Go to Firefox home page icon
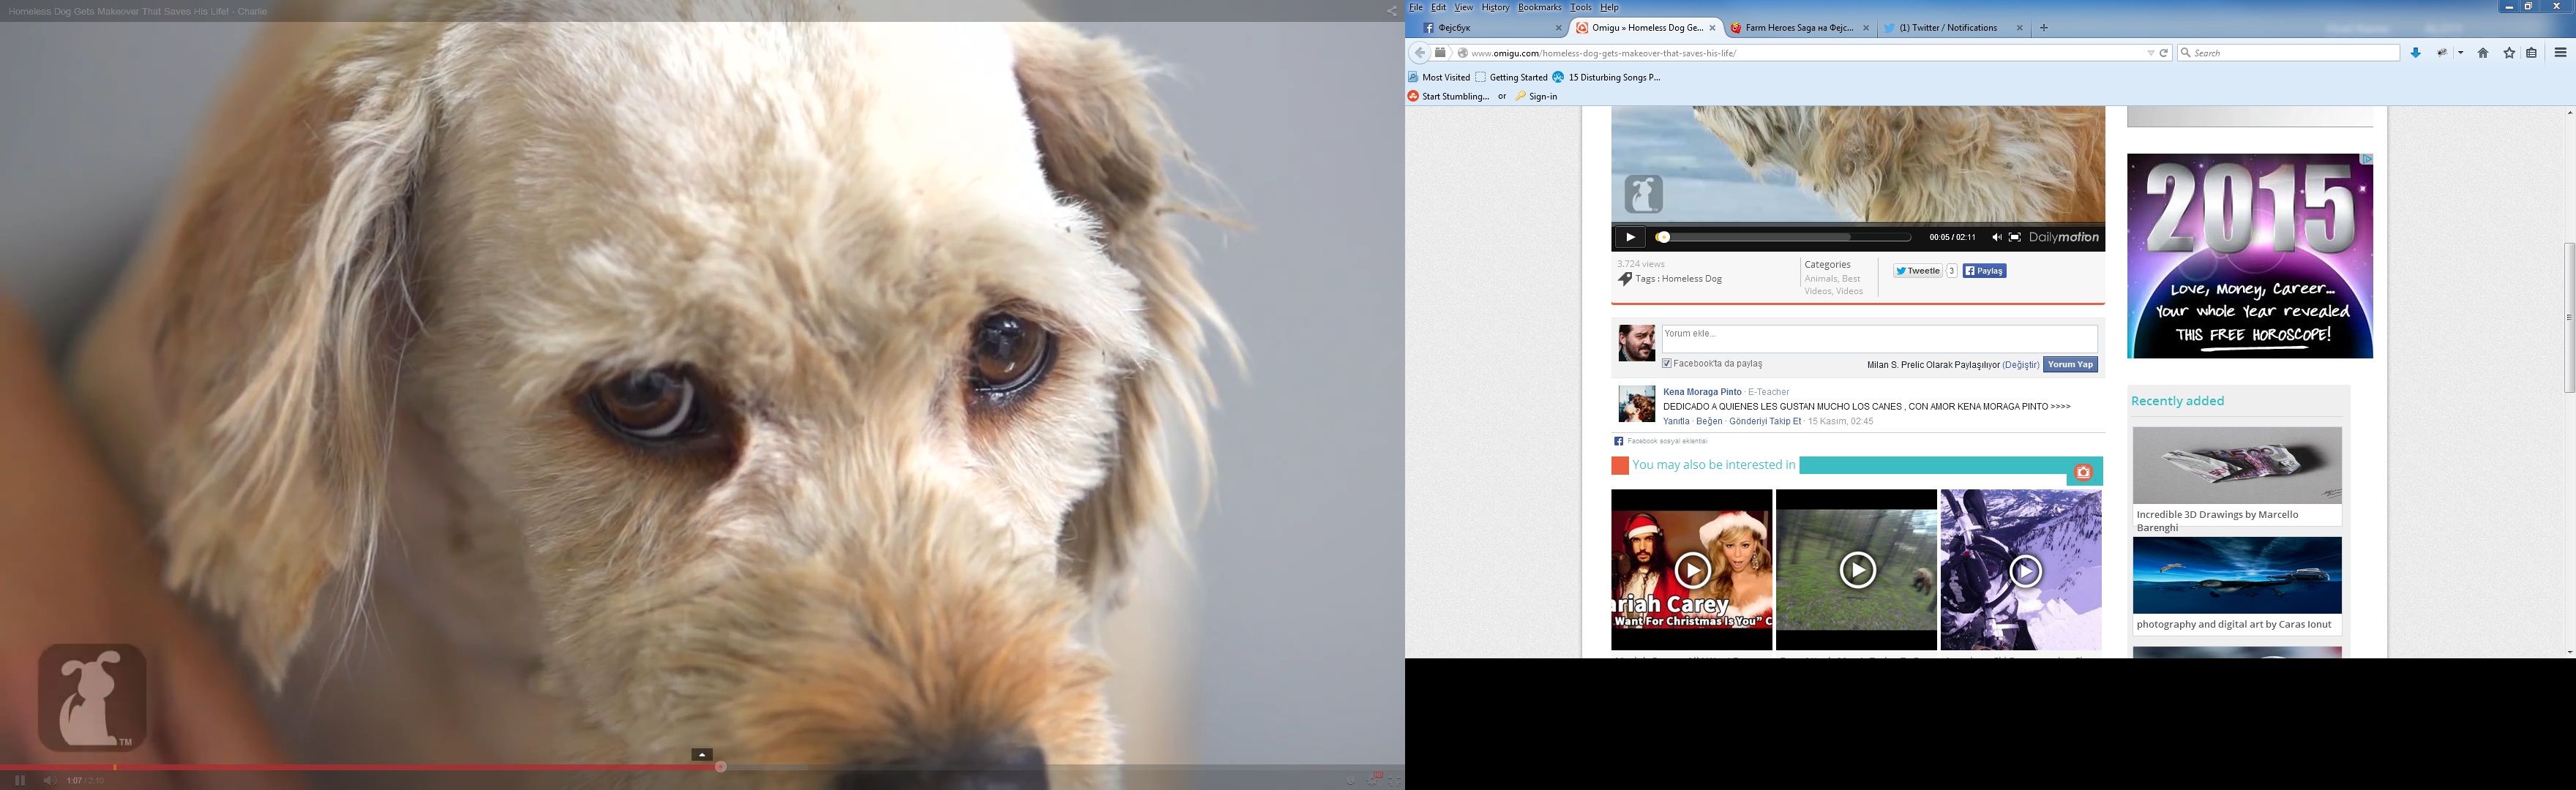Image resolution: width=2576 pixels, height=790 pixels. [2482, 53]
